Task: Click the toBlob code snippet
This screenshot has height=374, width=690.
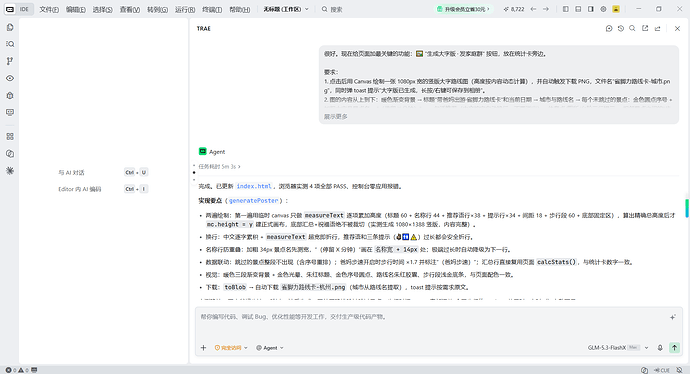Action: (235, 287)
